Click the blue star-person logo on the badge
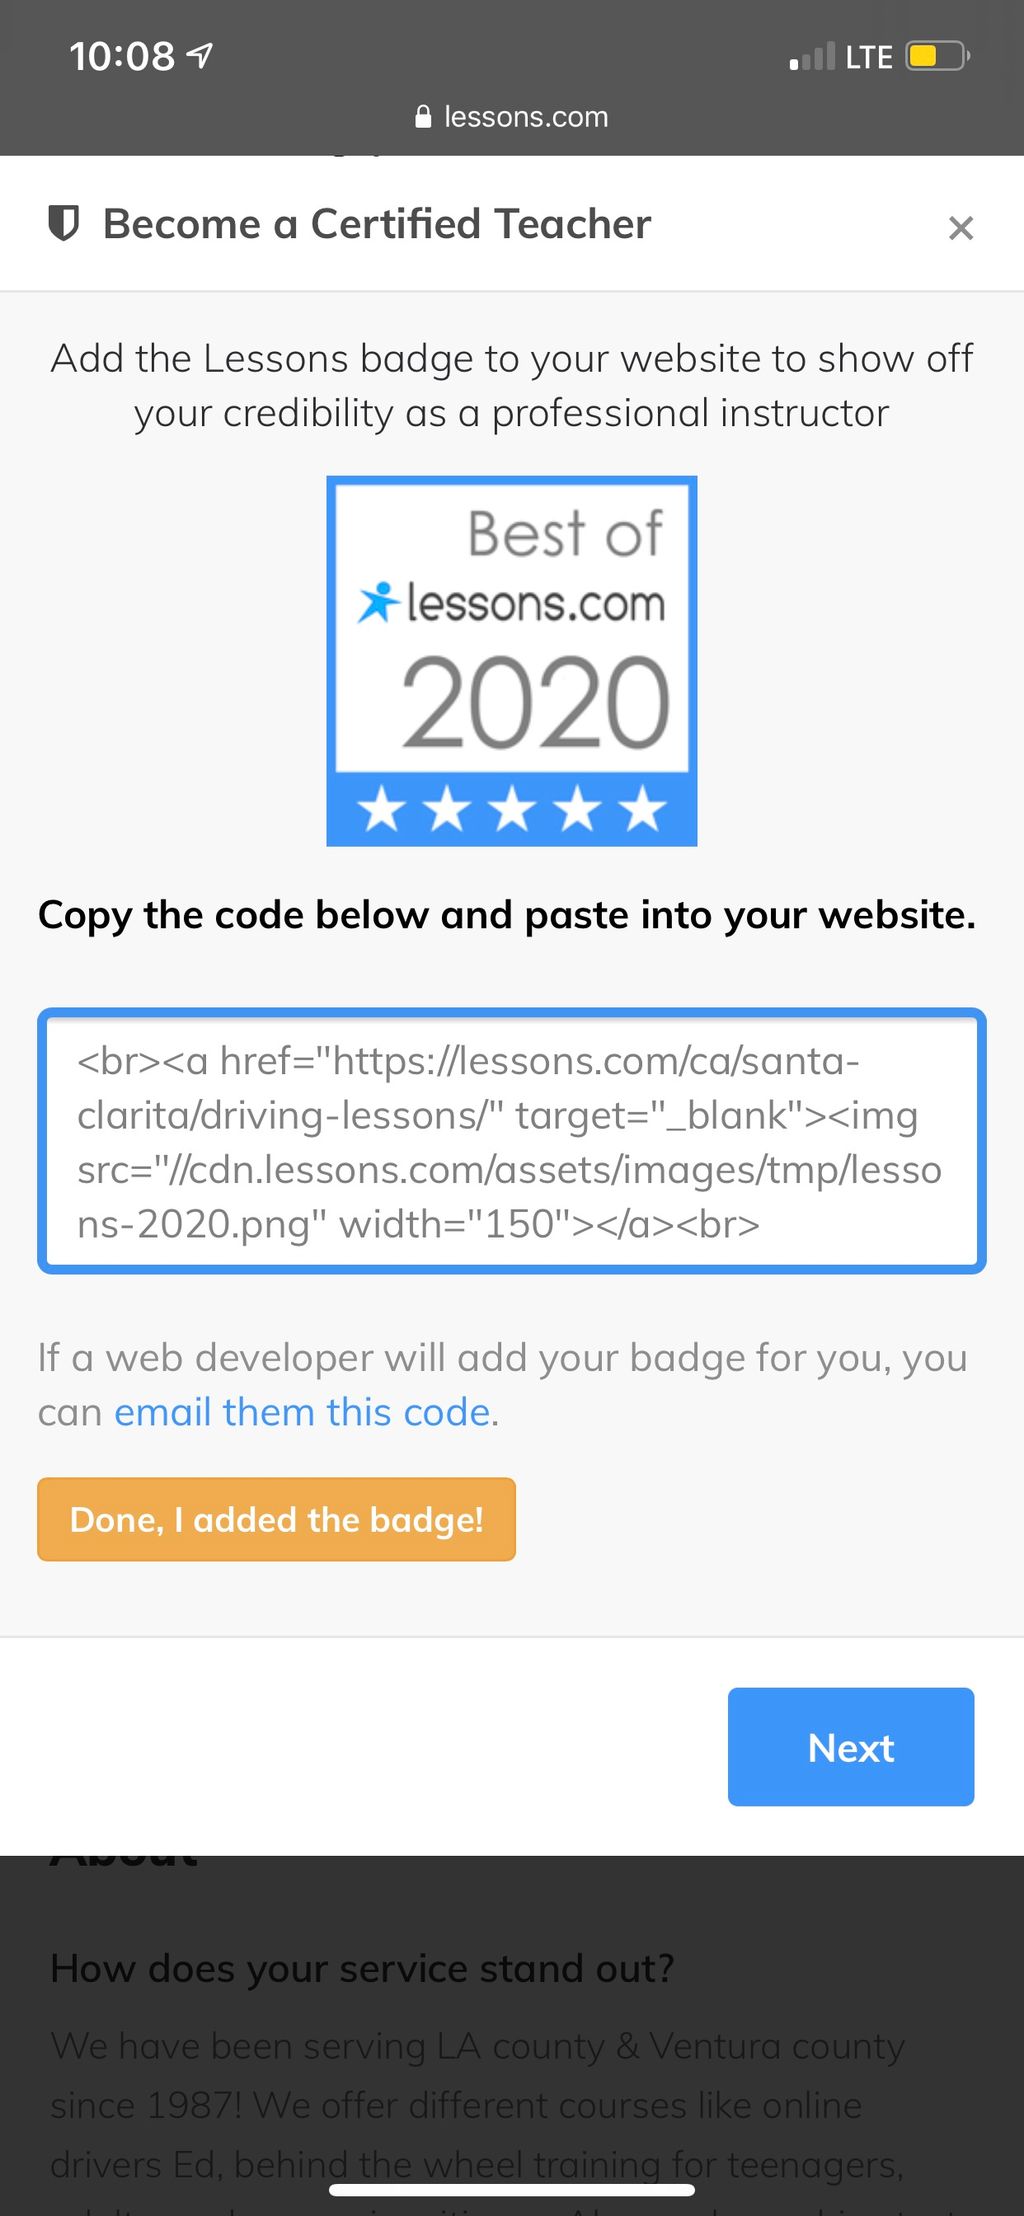The width and height of the screenshot is (1024, 2216). coord(379,602)
